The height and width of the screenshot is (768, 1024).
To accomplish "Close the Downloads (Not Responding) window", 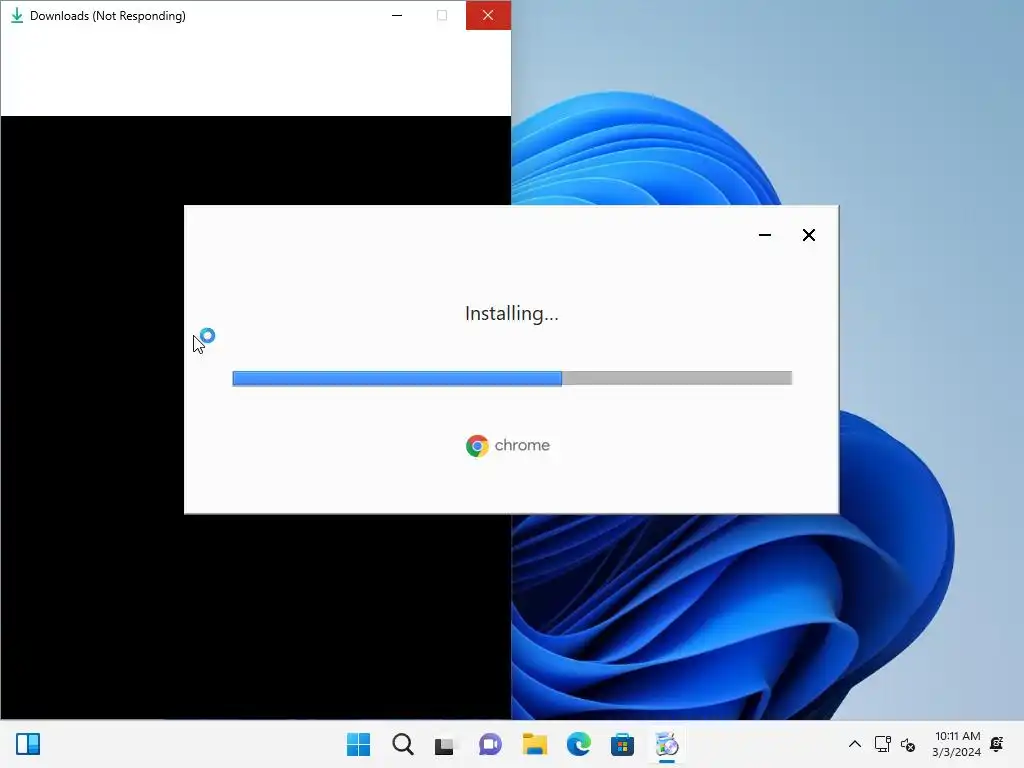I will 488,15.
